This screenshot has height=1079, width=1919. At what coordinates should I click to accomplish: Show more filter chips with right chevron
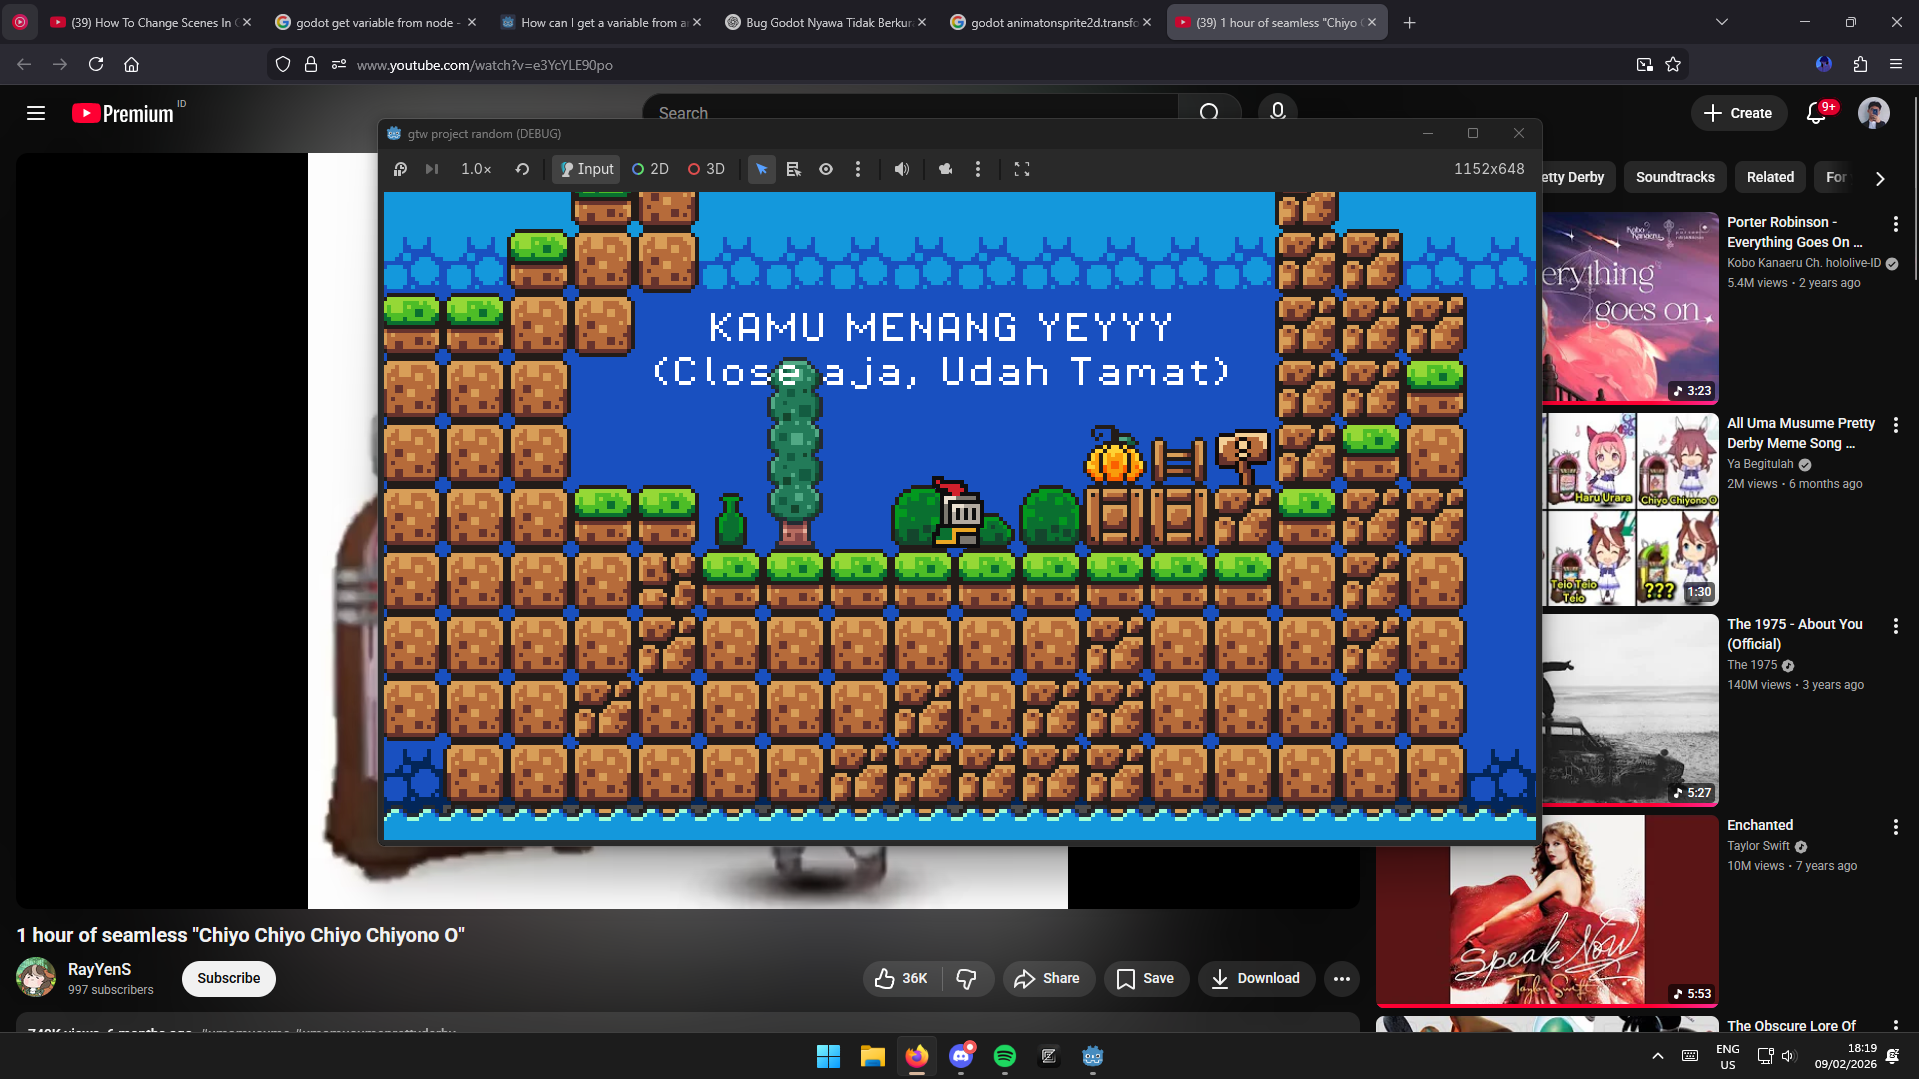pos(1880,178)
